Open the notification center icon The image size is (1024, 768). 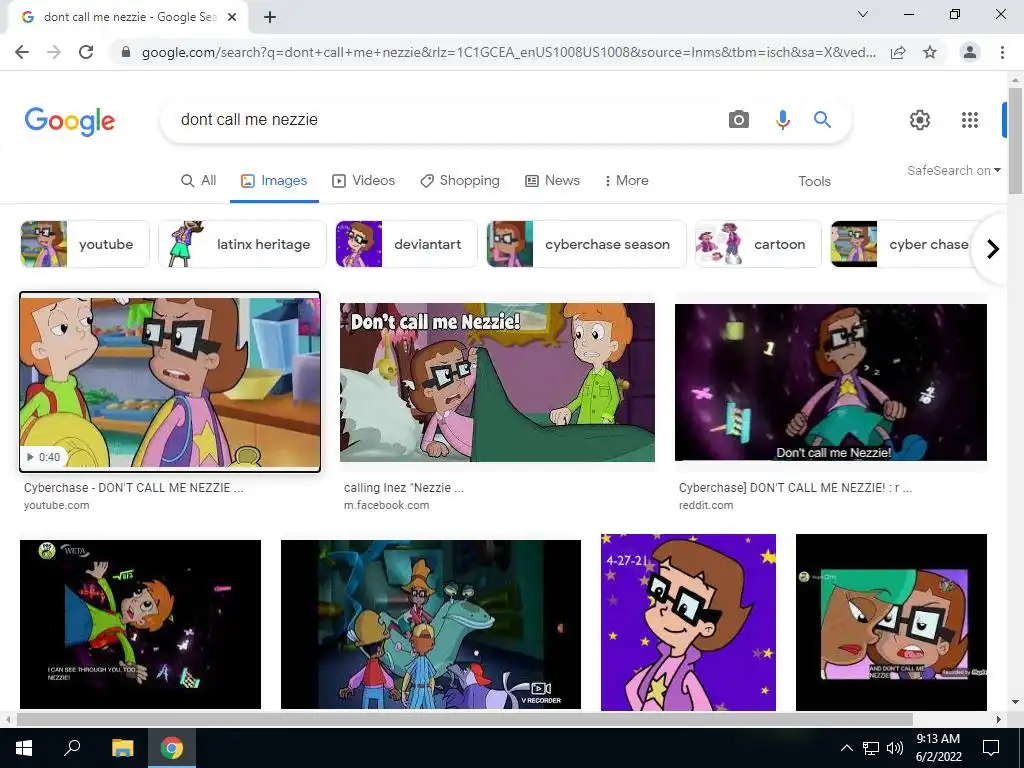point(991,748)
